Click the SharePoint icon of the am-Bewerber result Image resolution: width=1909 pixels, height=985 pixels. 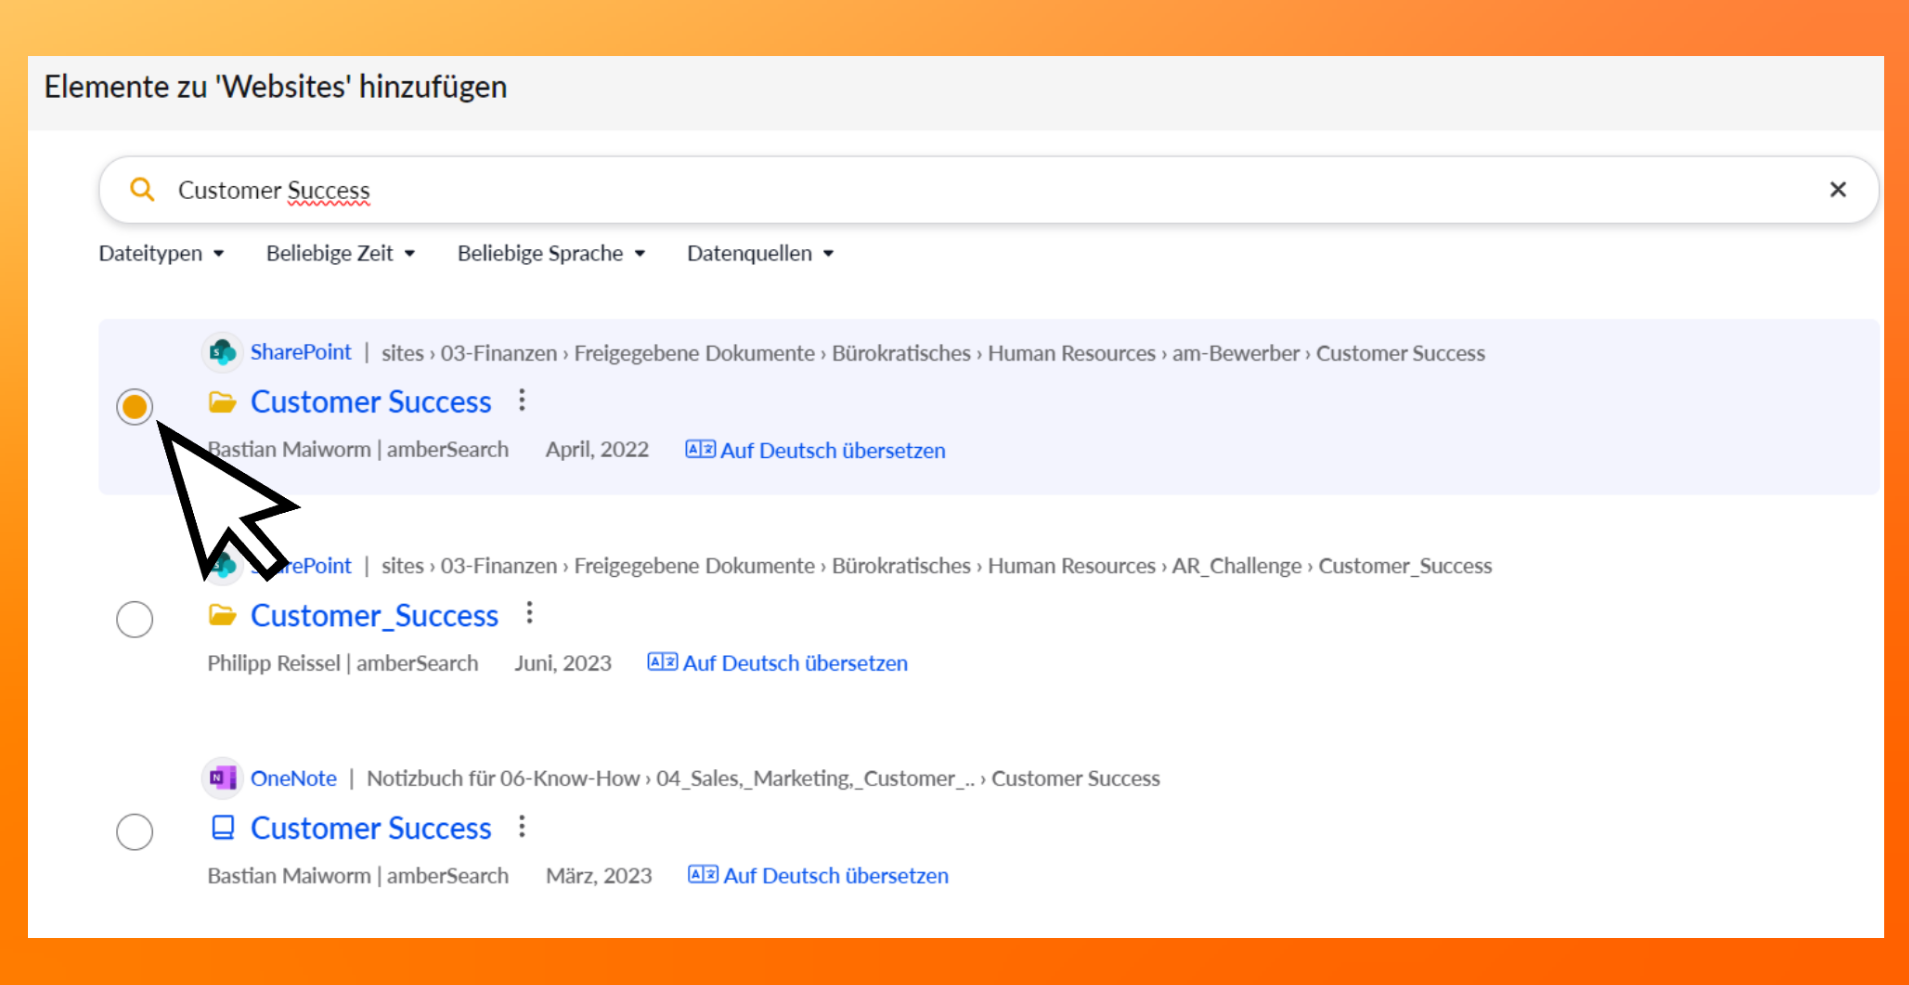[222, 352]
